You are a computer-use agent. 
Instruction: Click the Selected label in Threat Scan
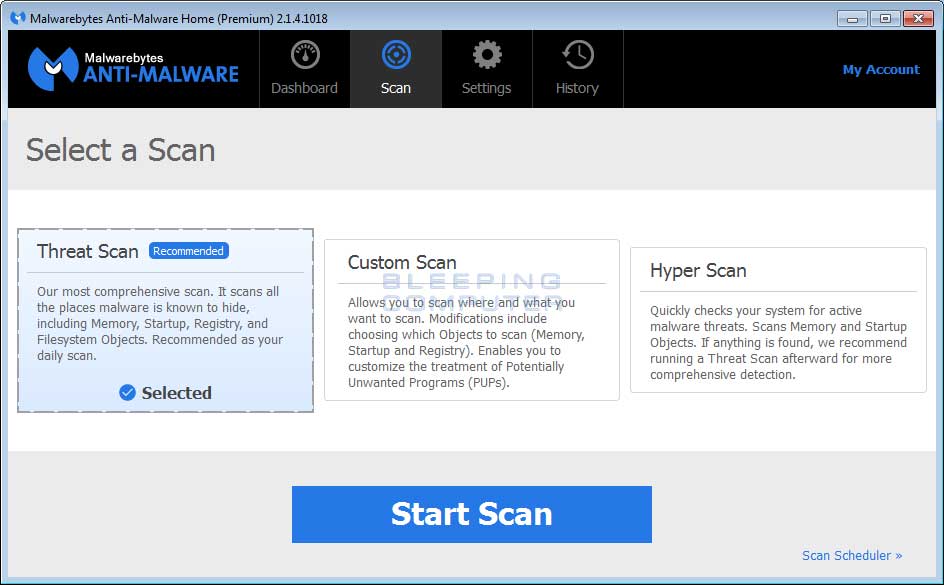[x=176, y=392]
